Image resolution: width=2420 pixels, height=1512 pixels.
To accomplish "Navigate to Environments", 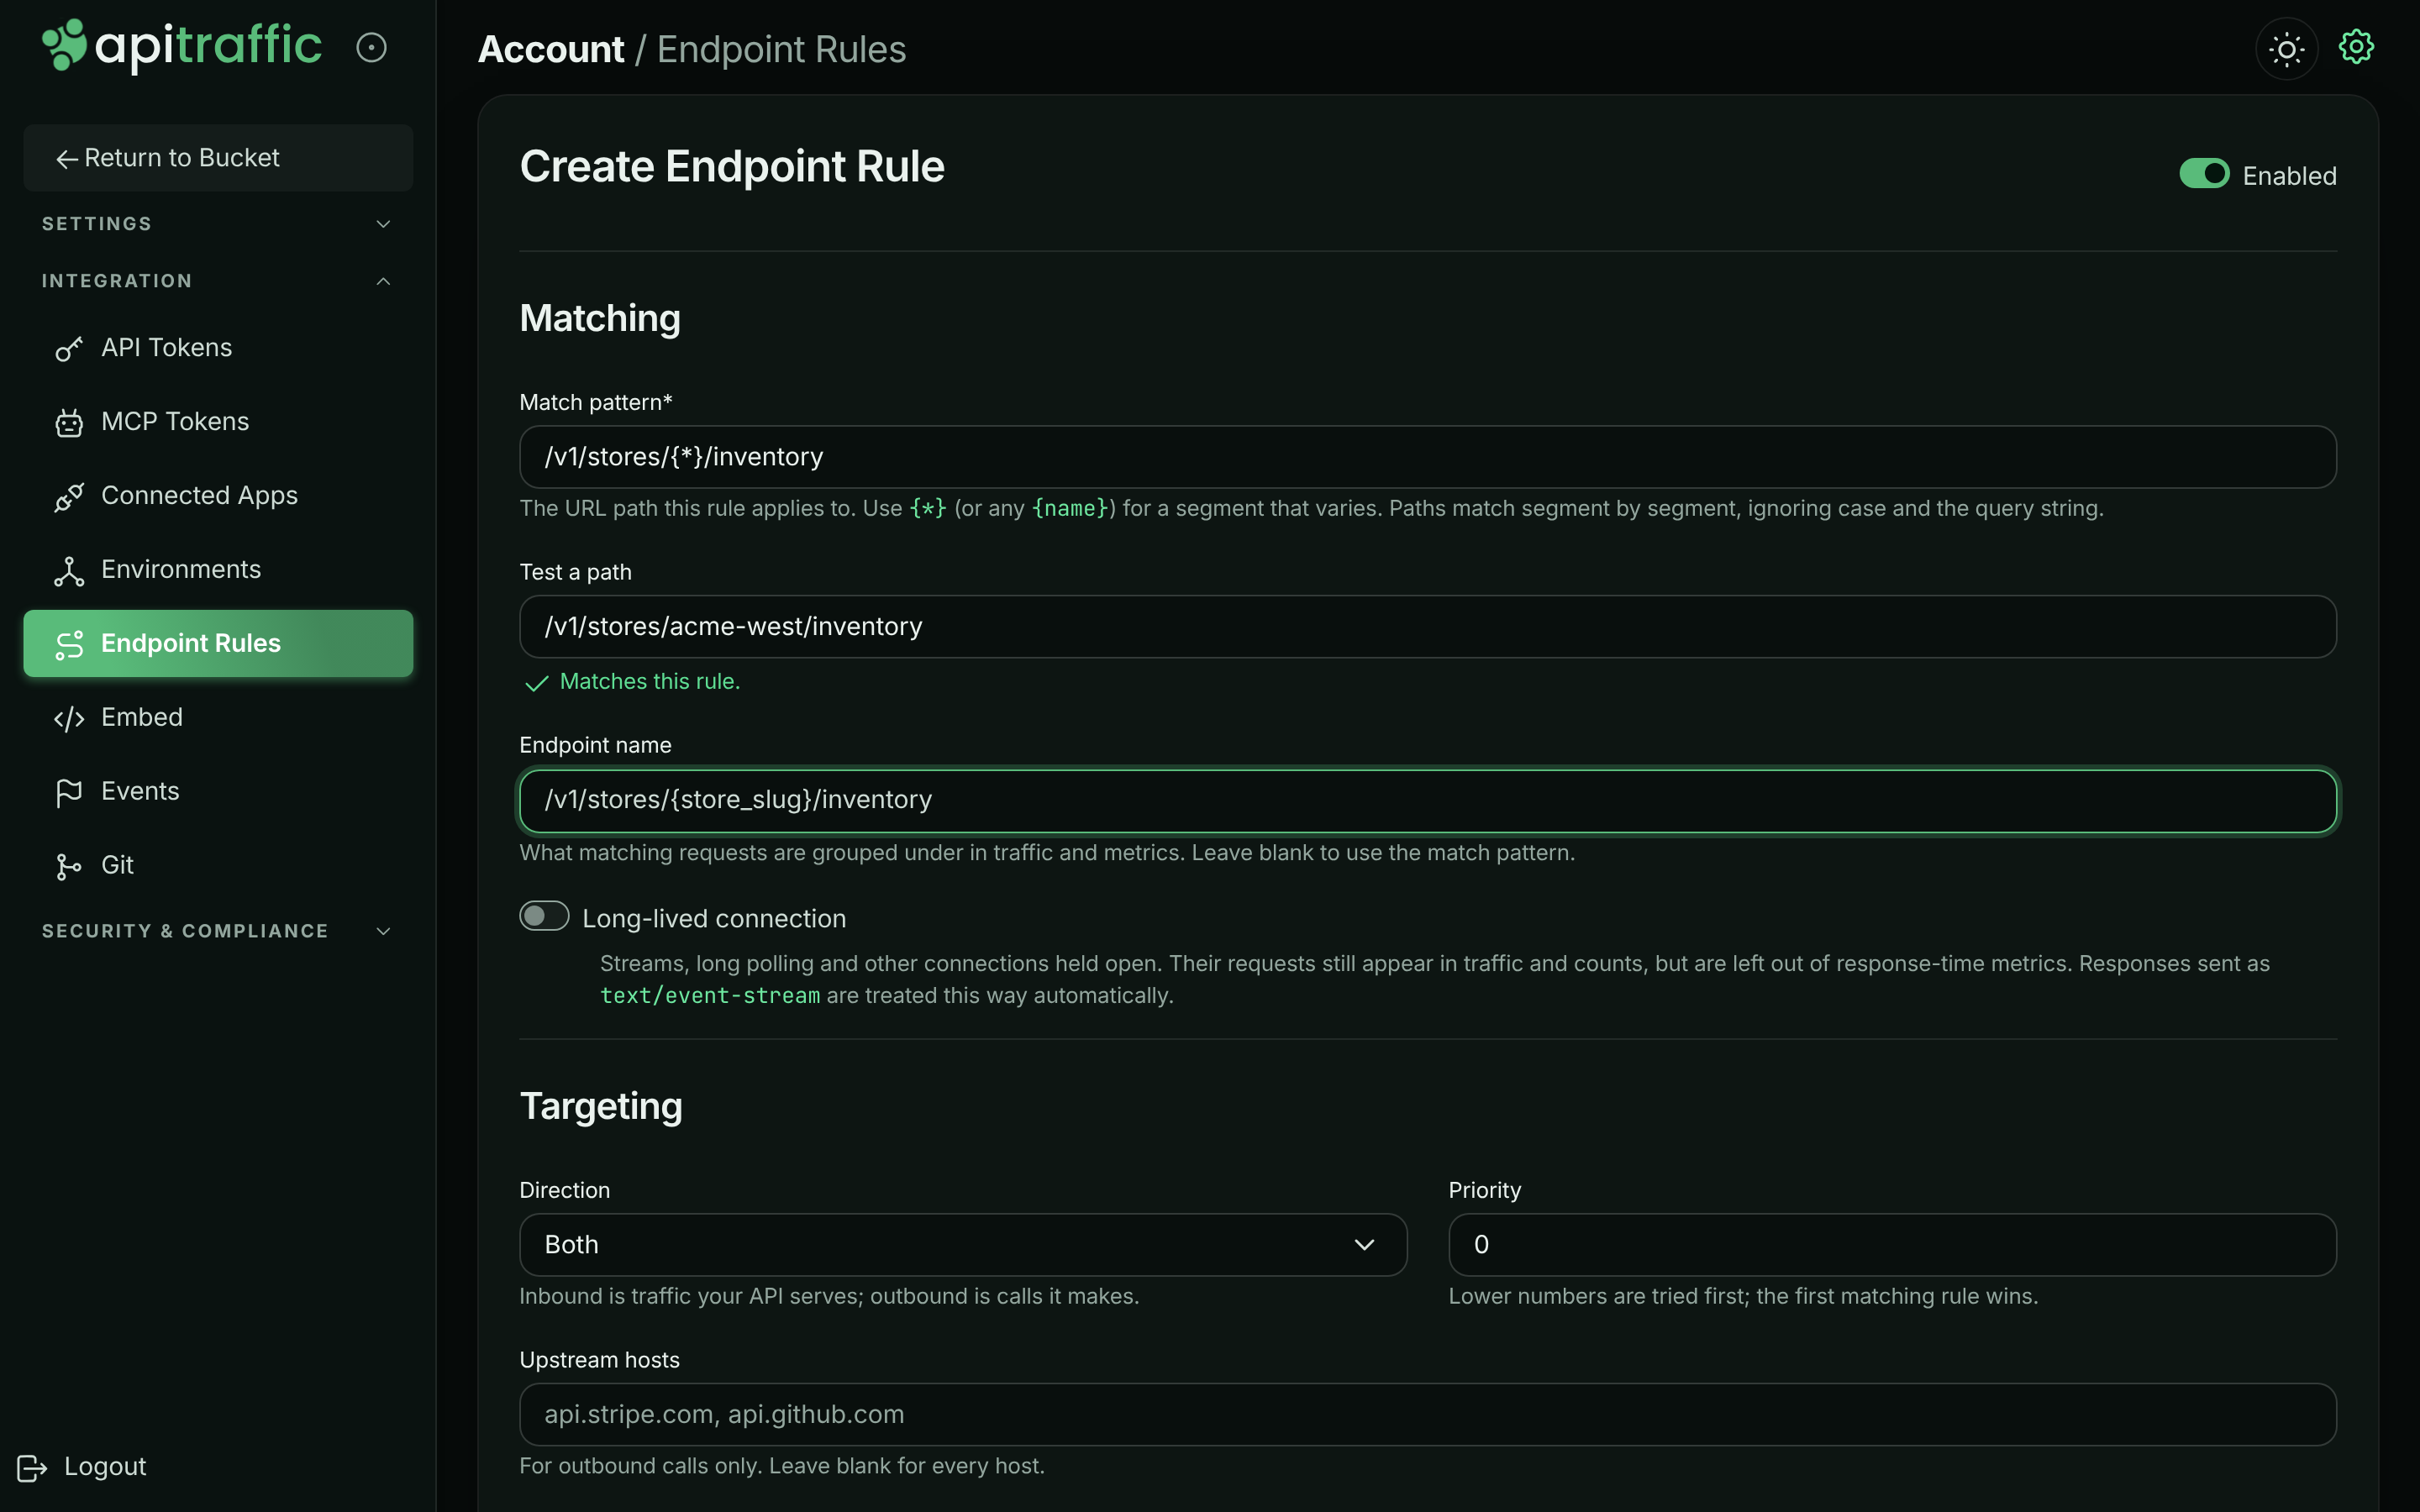I will 218,570.
